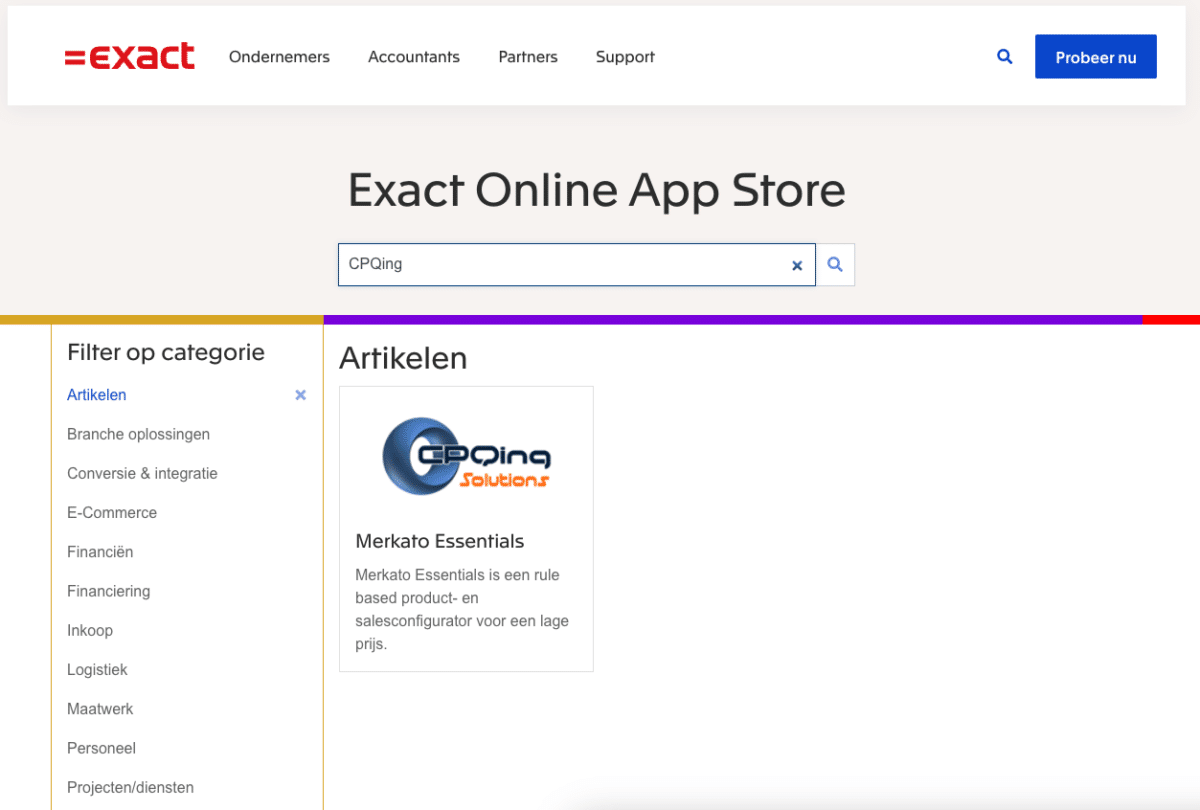Select the Logistiek category
This screenshot has width=1200, height=810.
pos(97,669)
